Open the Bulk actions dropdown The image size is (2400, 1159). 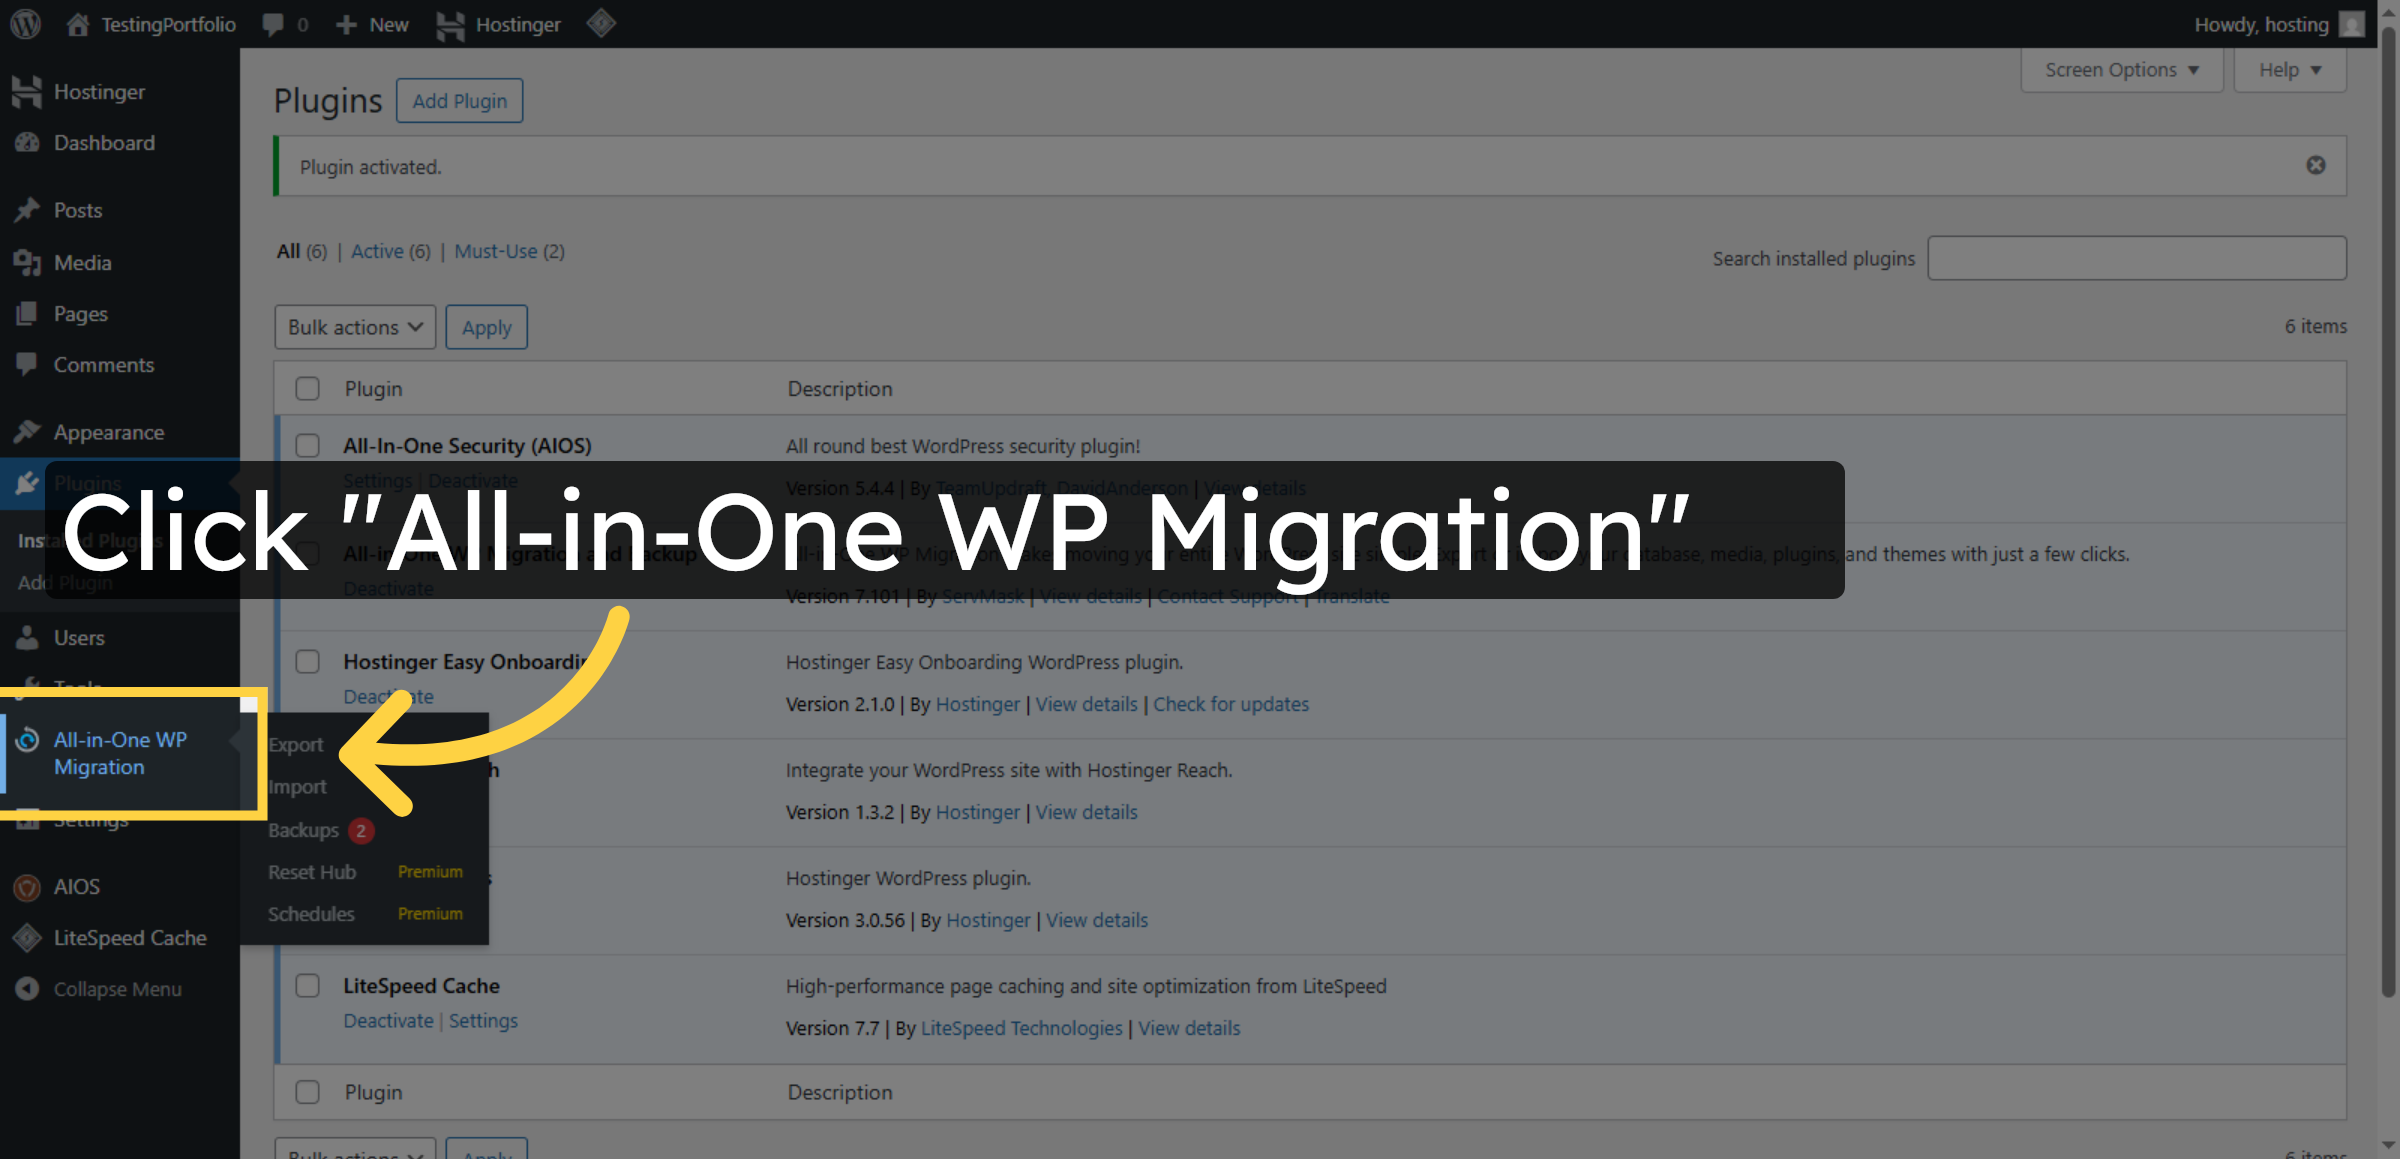coord(355,326)
